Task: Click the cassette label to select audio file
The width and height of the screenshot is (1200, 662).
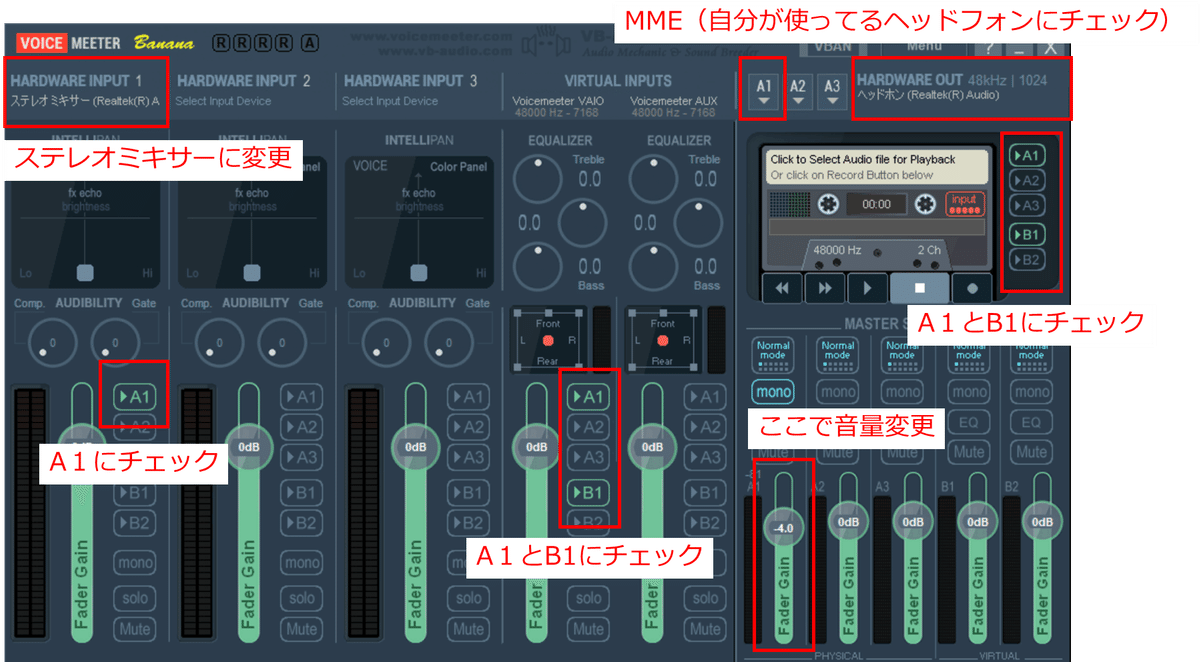Action: (x=876, y=167)
